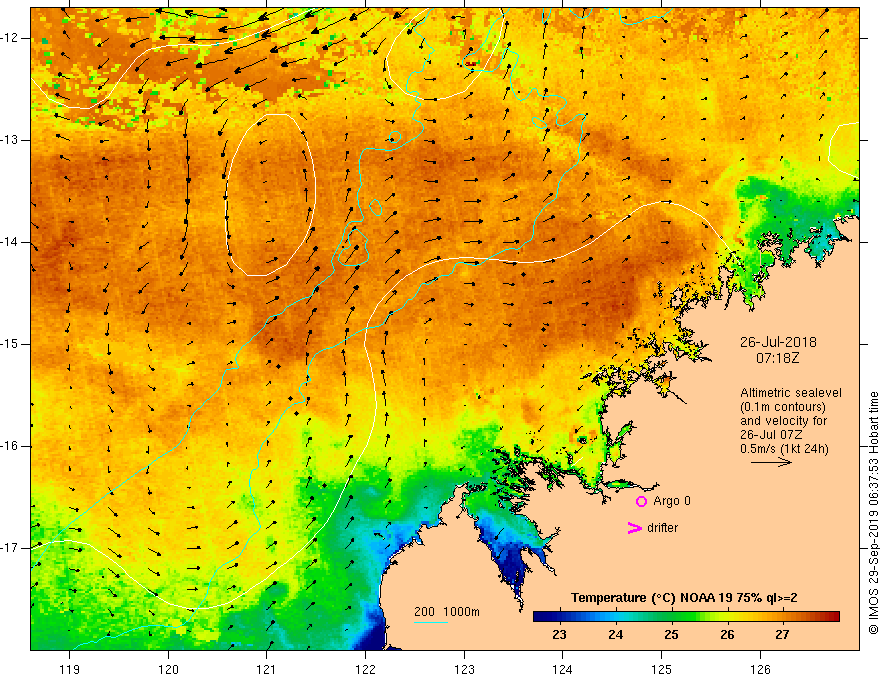The image size is (880, 680).
Task: Select the time text 07:18Z
Action: [777, 357]
